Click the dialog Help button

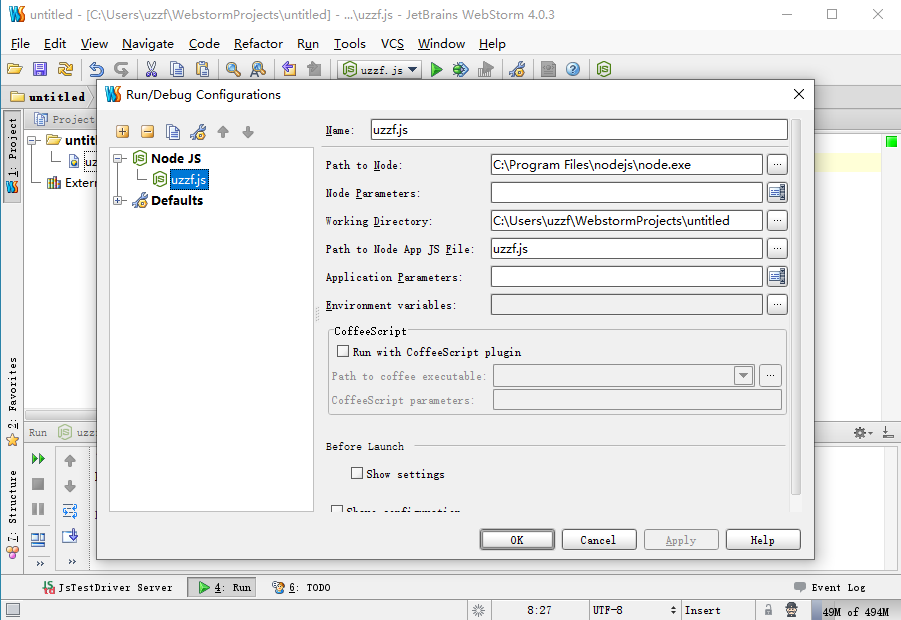pos(763,540)
